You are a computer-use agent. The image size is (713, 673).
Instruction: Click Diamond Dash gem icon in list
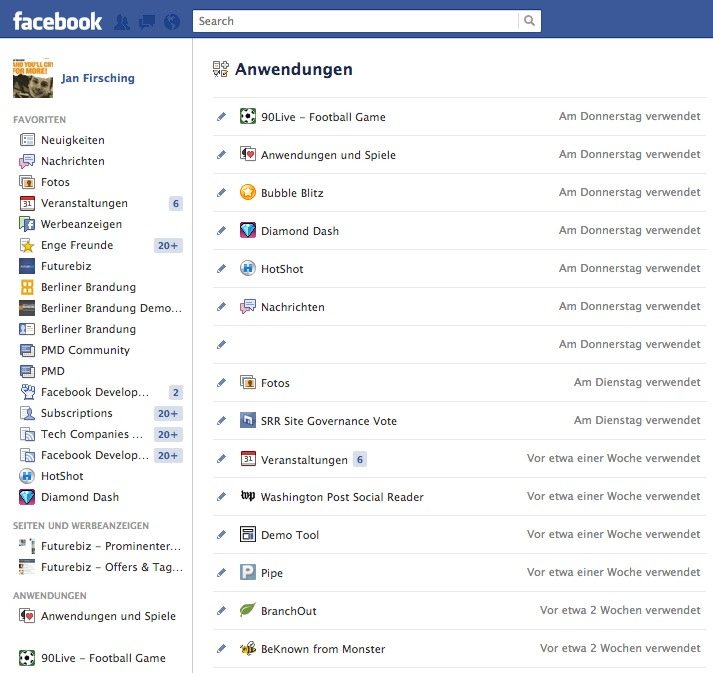point(248,231)
